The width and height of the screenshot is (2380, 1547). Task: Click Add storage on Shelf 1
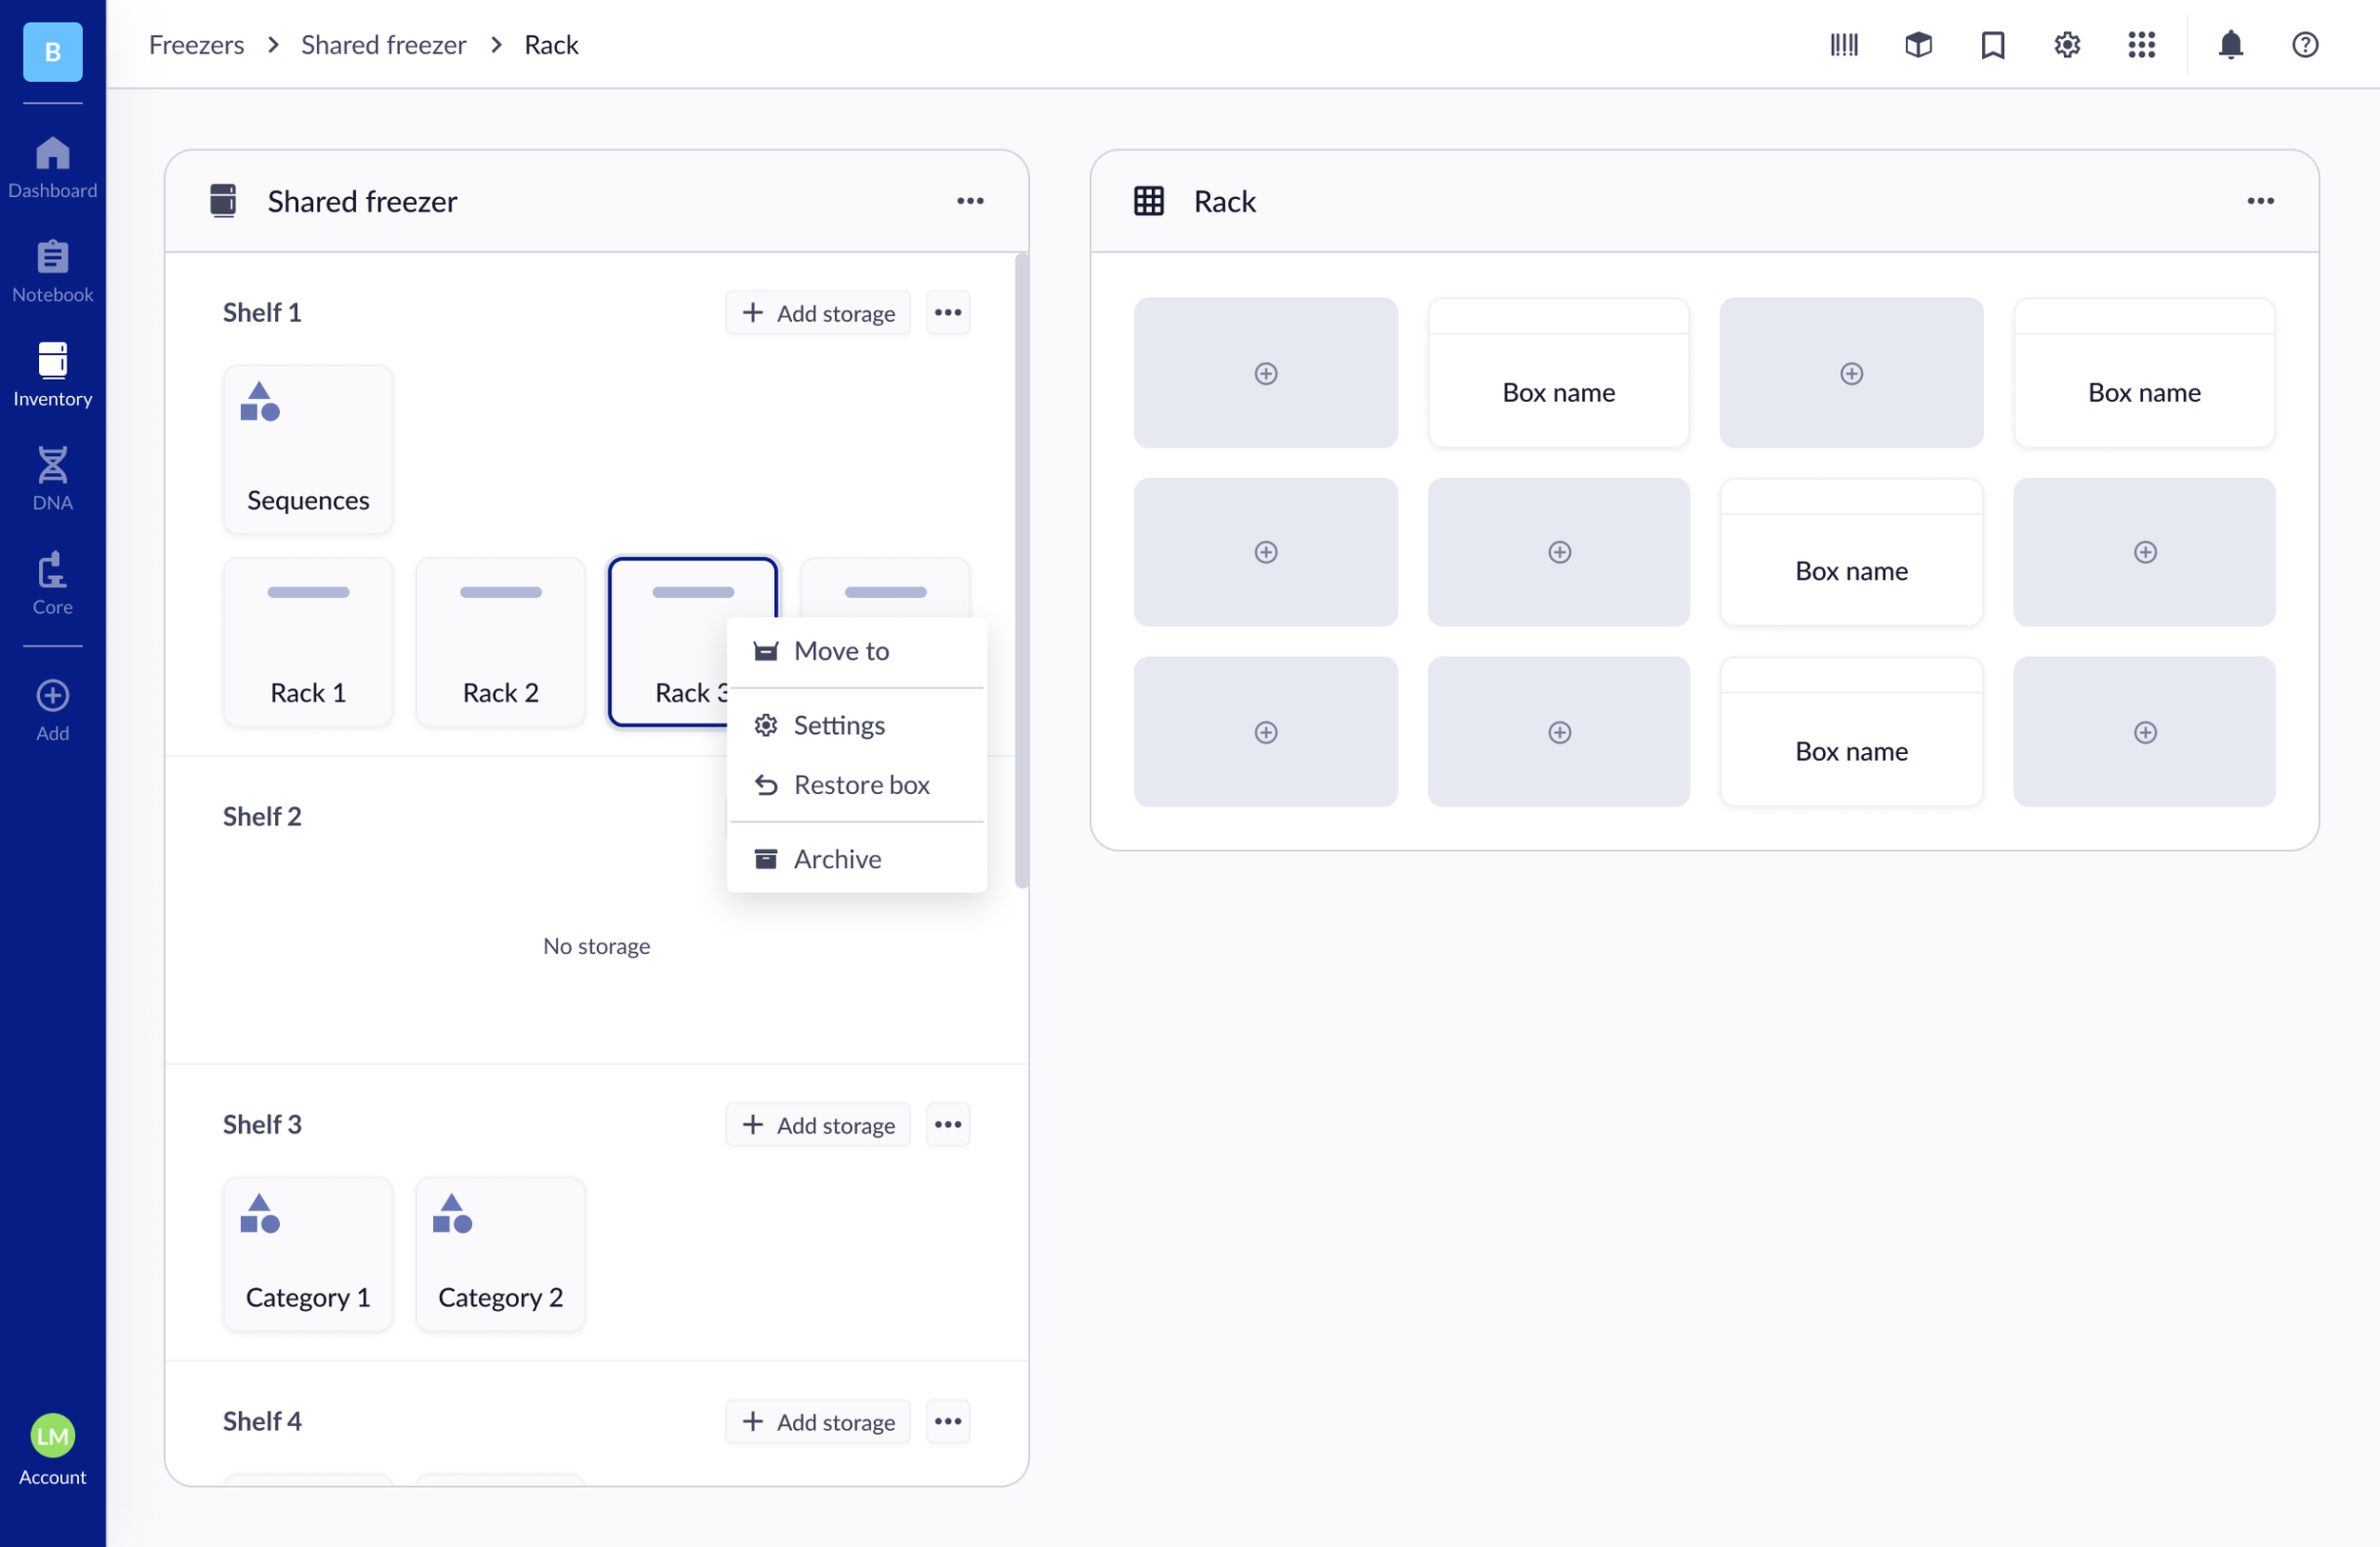(817, 312)
